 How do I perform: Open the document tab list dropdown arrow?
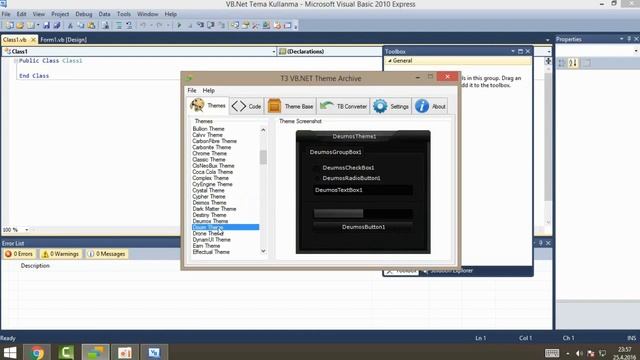(x=547, y=40)
